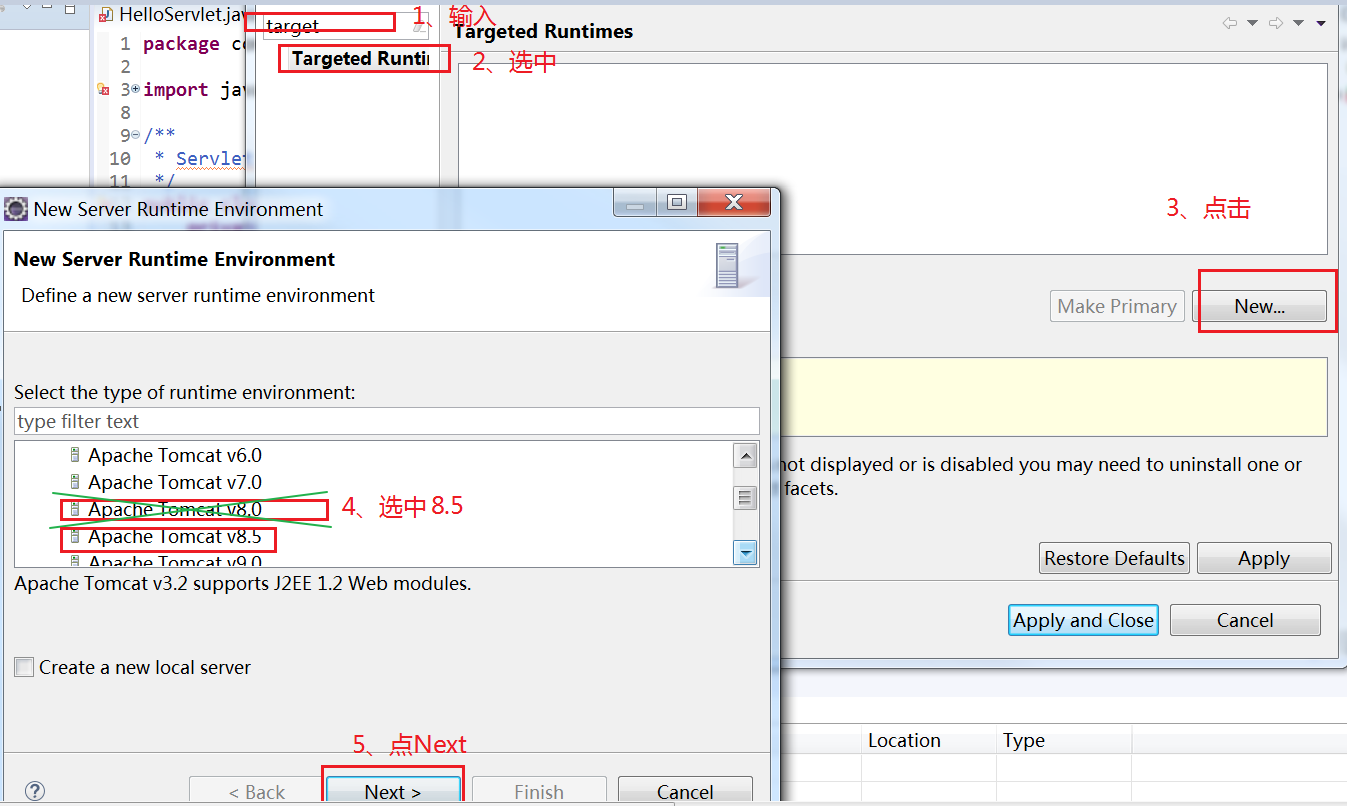Open the preferences view menu dropdown
Image resolution: width=1347 pixels, height=806 pixels.
pos(1321,23)
